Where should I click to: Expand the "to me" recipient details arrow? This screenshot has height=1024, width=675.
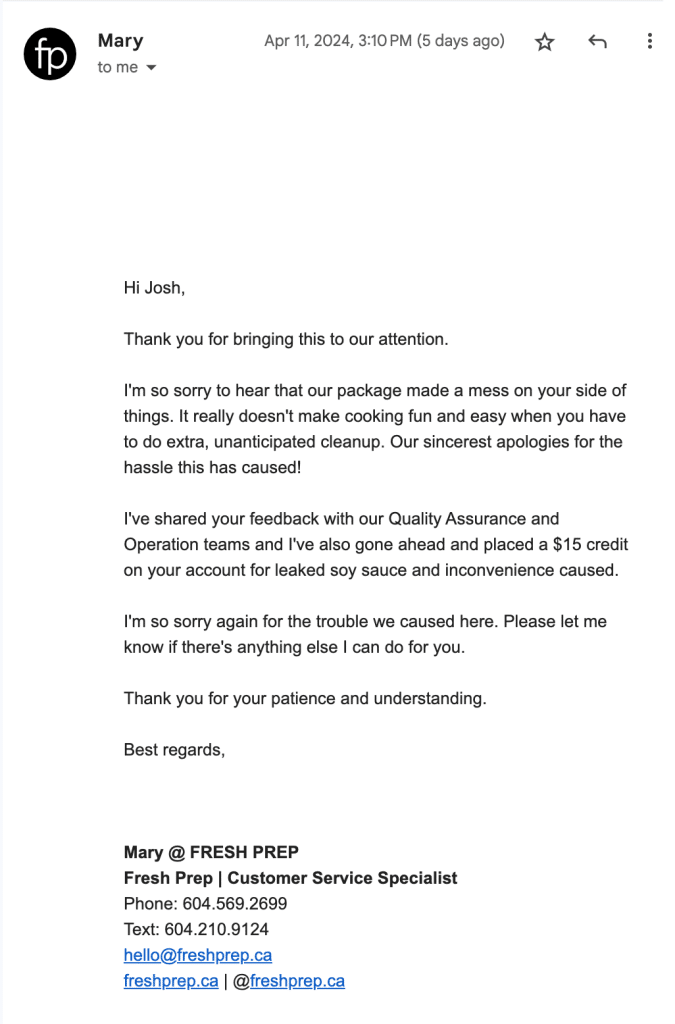click(x=152, y=68)
